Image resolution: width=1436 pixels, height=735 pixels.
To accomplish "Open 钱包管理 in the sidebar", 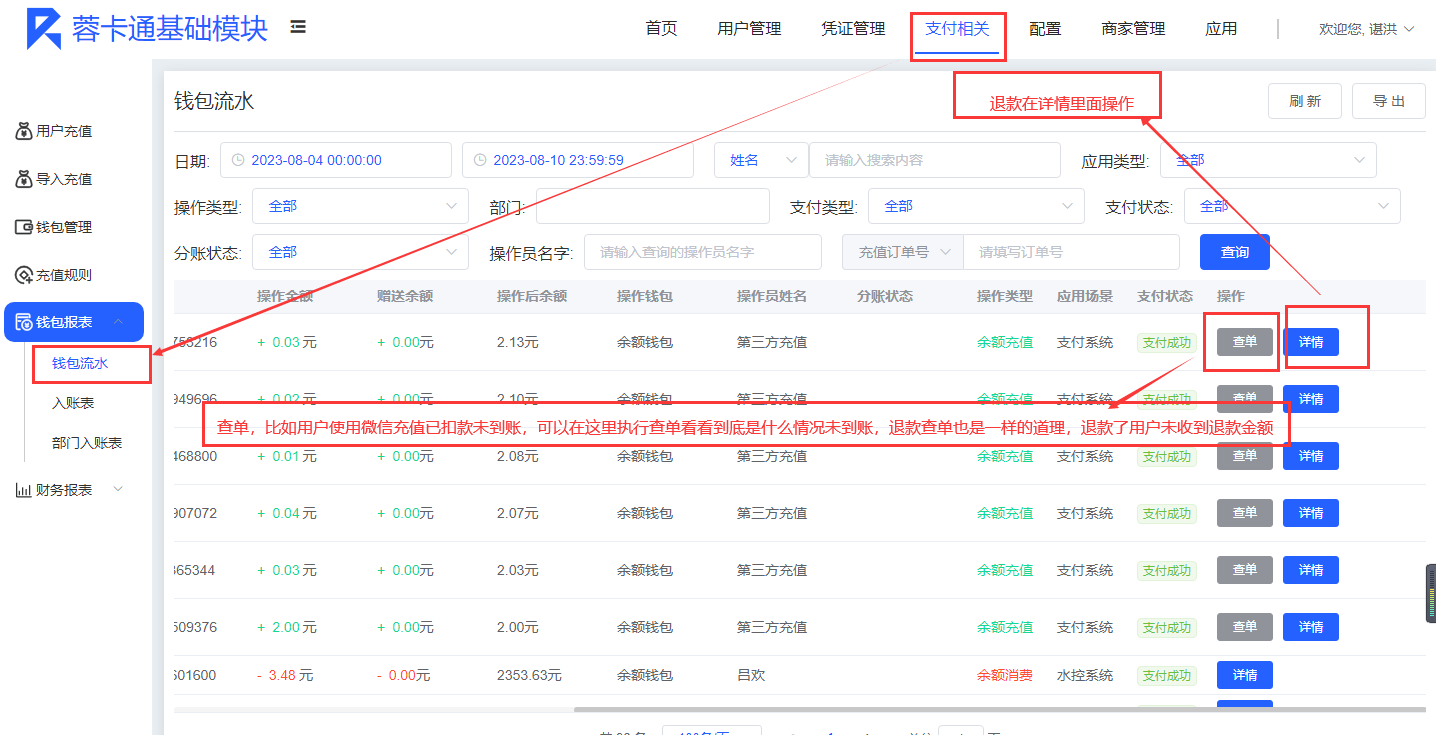I will (x=64, y=227).
